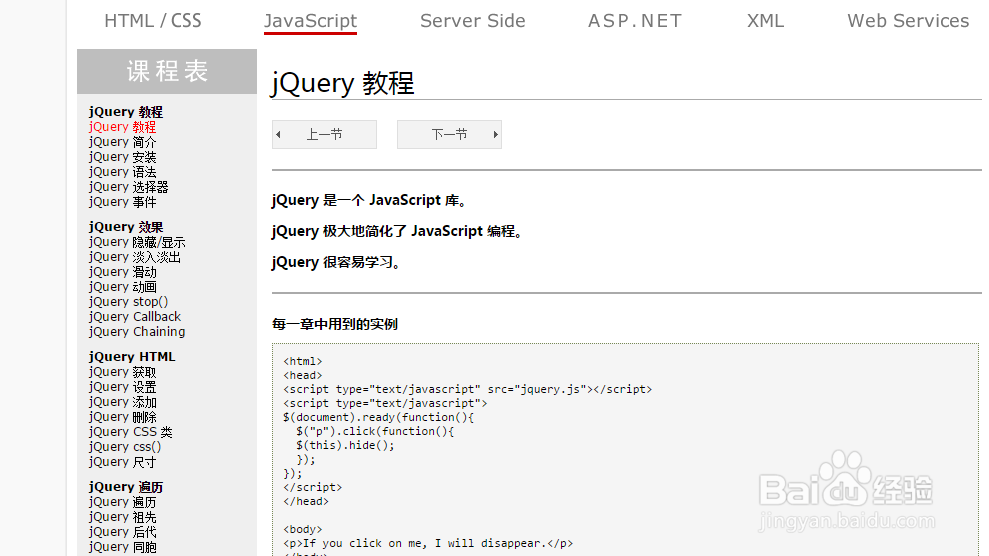Click text jQuery 是一个 JavaScript 库。
This screenshot has width=989, height=556.
[370, 200]
